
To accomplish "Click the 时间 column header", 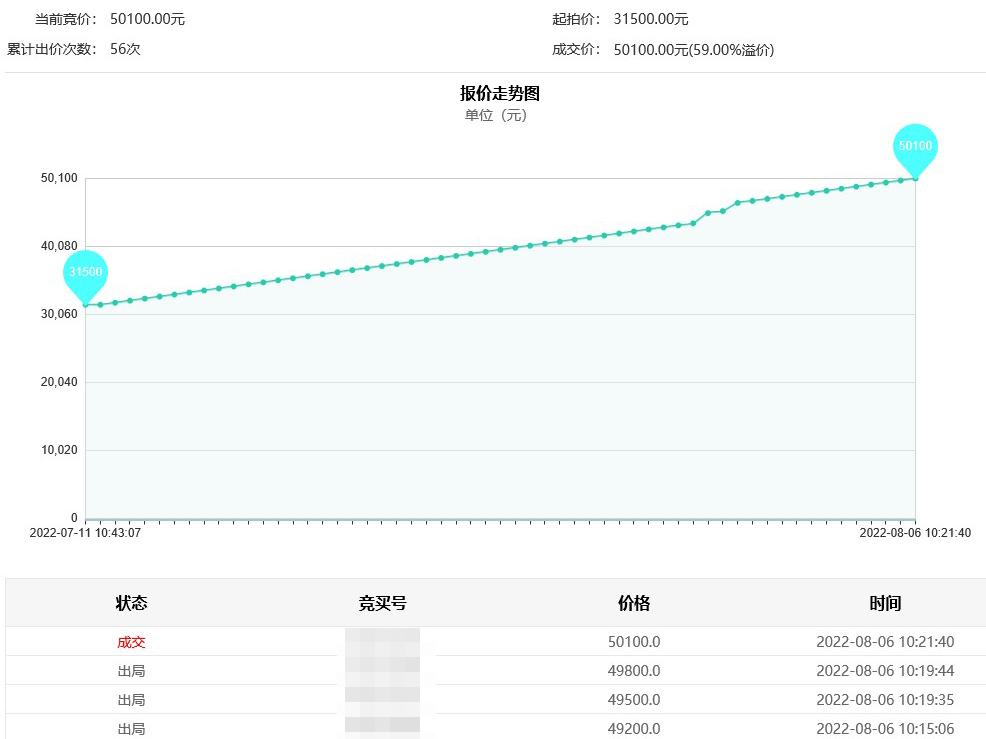I will click(x=885, y=603).
